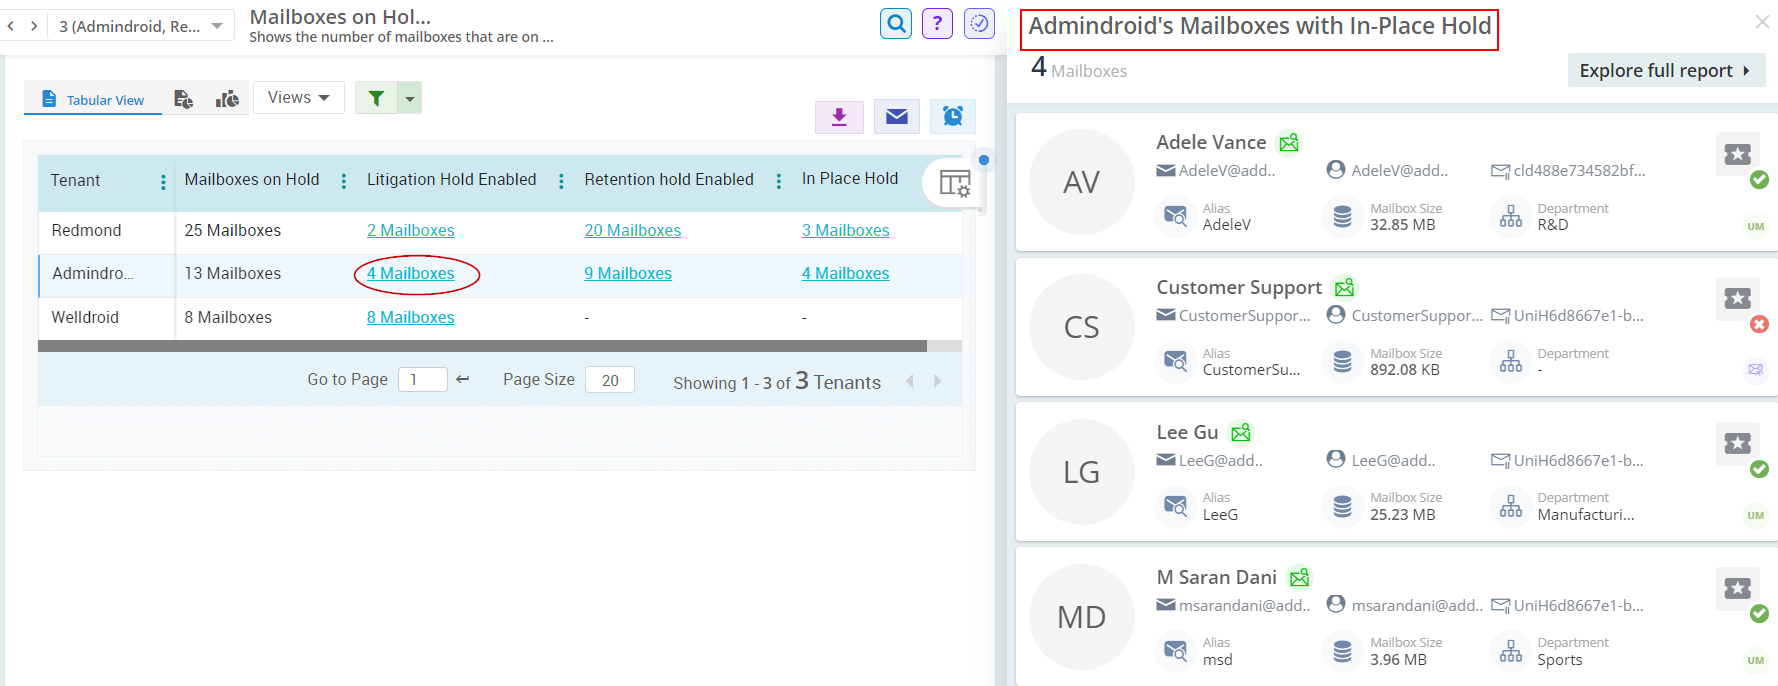Open the Litigation Hold Enabled column options menu
The width and height of the screenshot is (1778, 686).
click(x=561, y=181)
